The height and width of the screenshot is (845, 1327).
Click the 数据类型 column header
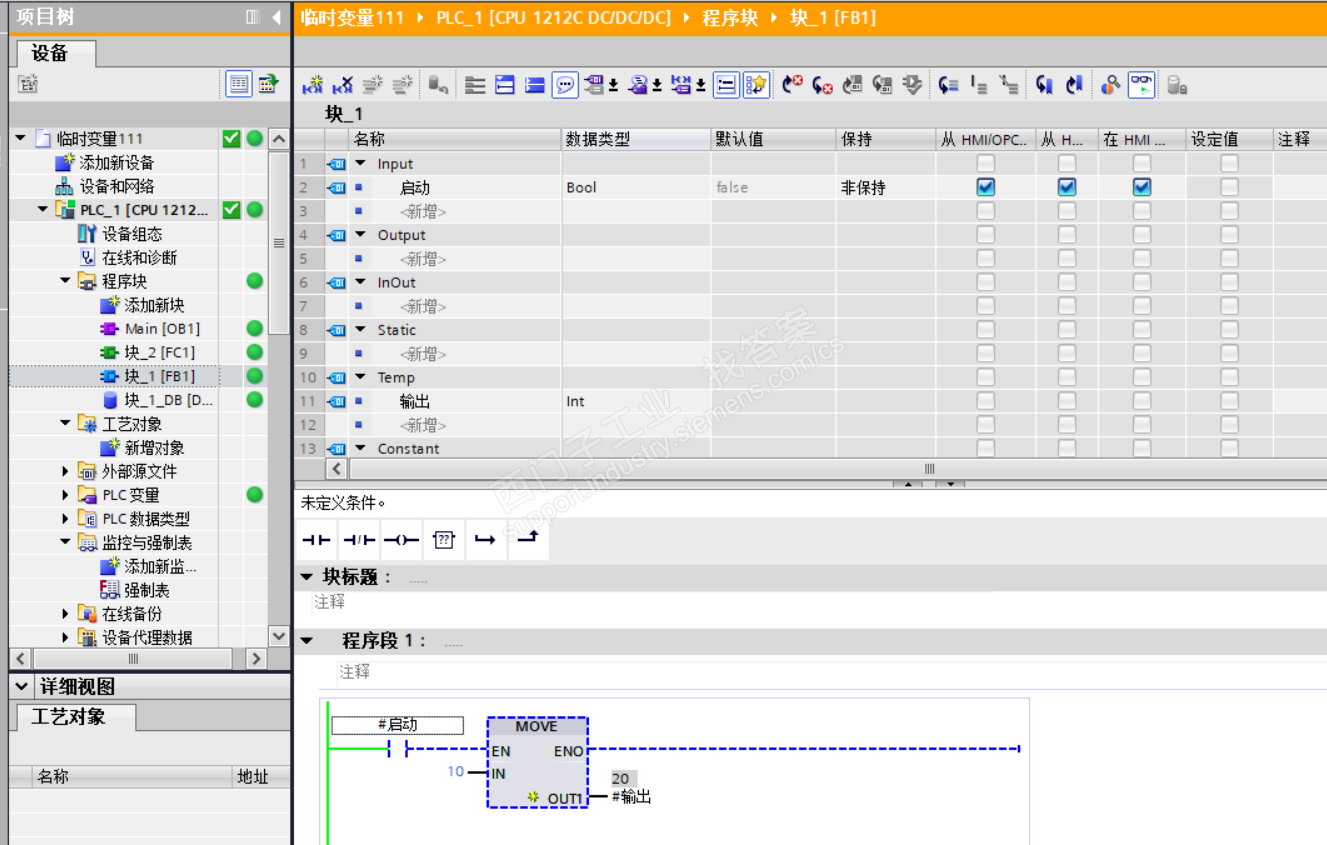[636, 139]
